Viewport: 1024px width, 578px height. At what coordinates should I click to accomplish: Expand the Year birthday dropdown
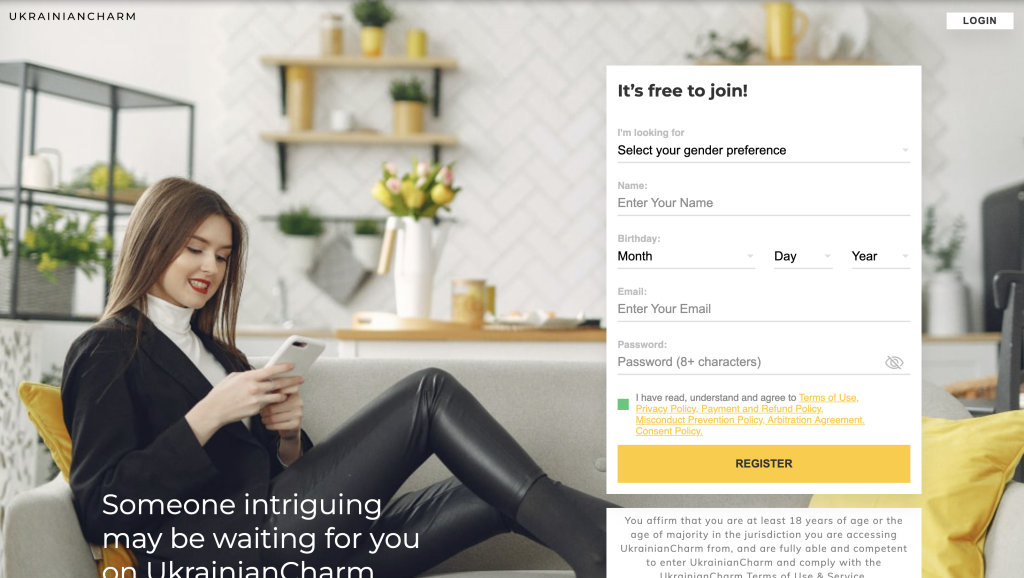tap(880, 256)
